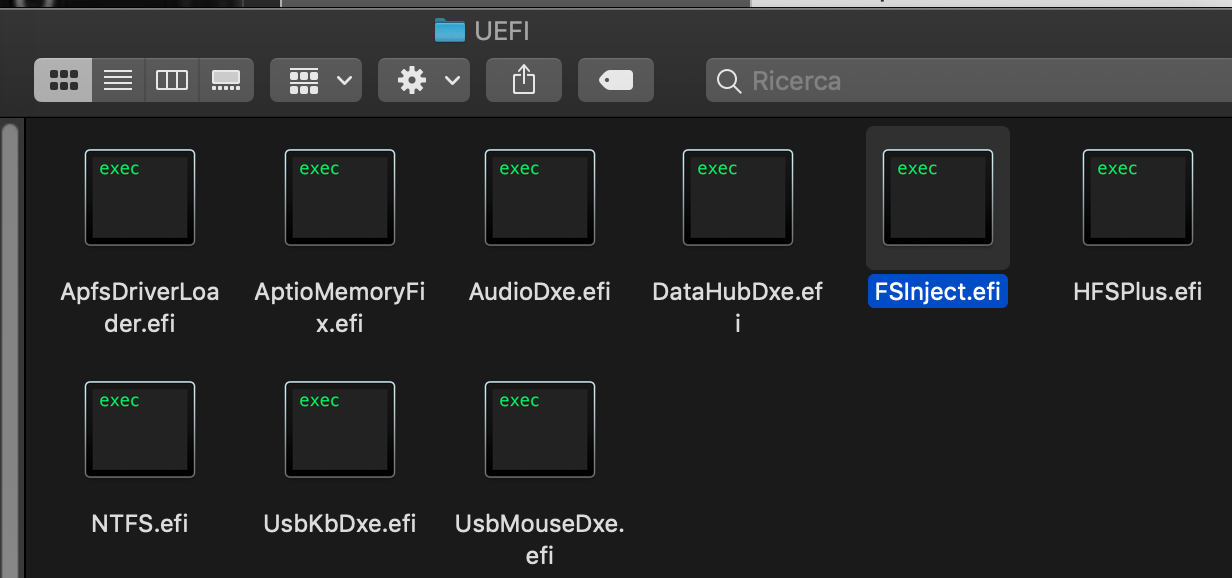Click the FSInject.efi file icon
Viewport: 1232px width, 578px height.
pyautogui.click(x=938, y=198)
